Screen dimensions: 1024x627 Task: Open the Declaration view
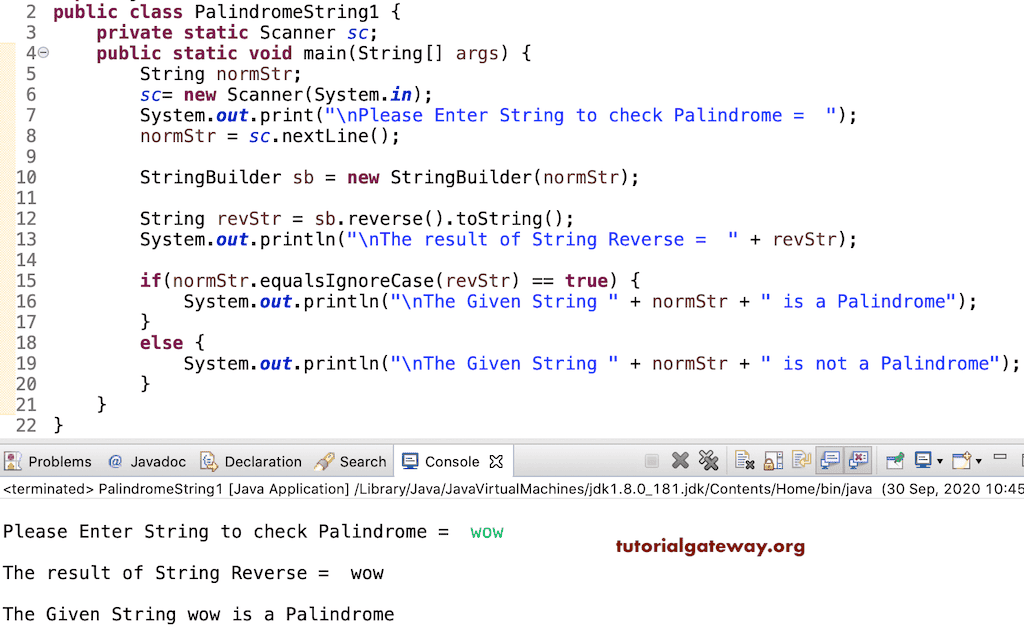[x=262, y=461]
